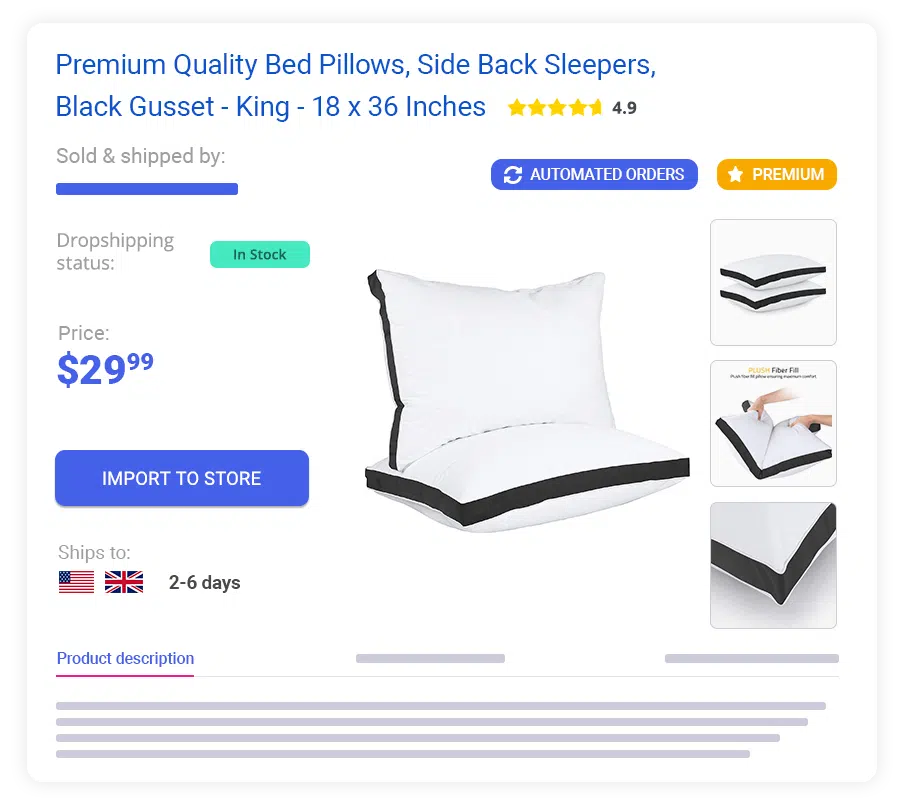Click the Import to Store button
The height and width of the screenshot is (800, 900).
(x=181, y=478)
